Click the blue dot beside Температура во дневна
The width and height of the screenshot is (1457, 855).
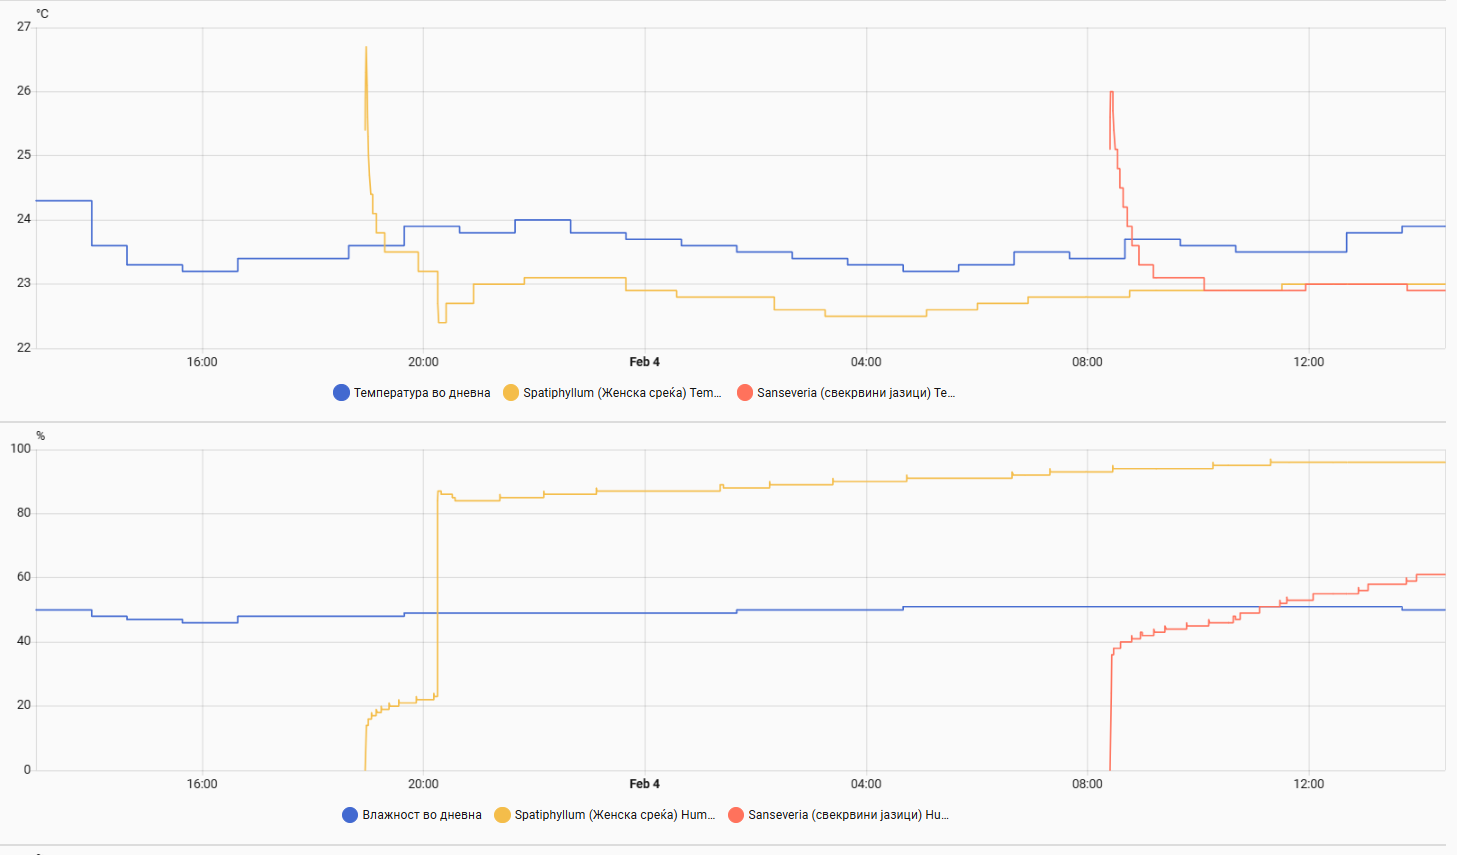[341, 393]
